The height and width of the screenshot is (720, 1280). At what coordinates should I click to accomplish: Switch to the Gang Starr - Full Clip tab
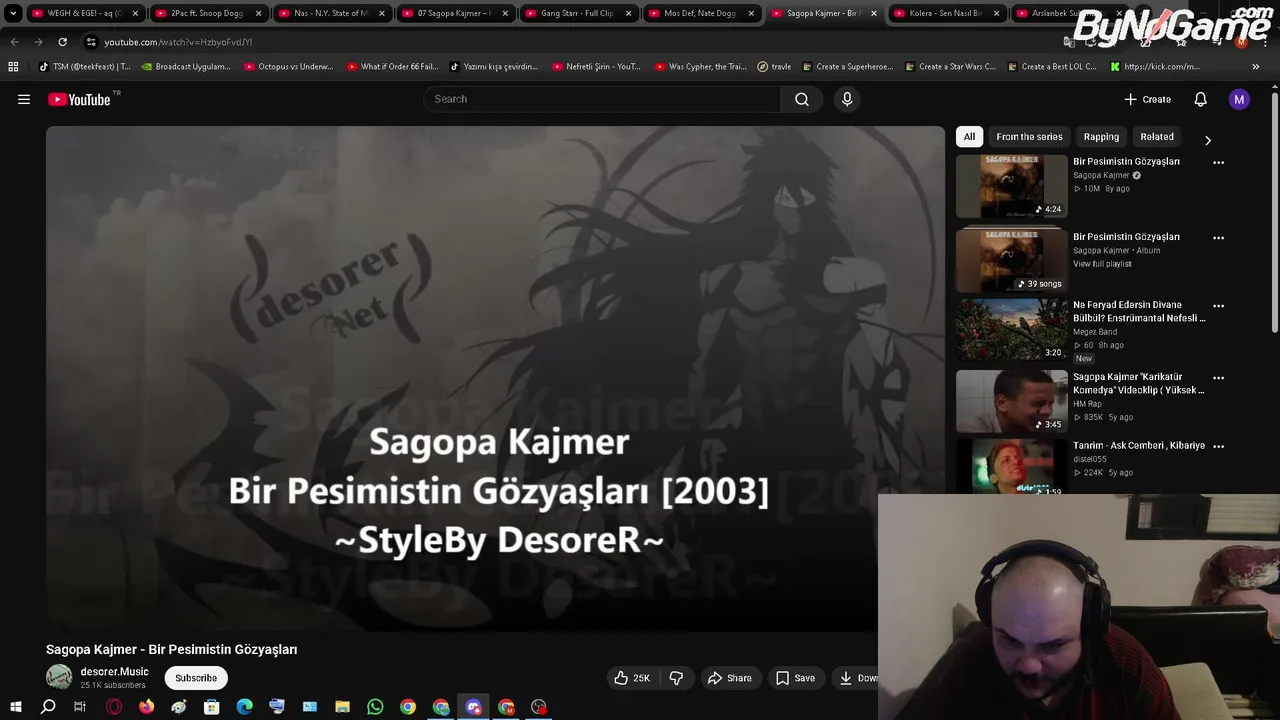[x=576, y=13]
